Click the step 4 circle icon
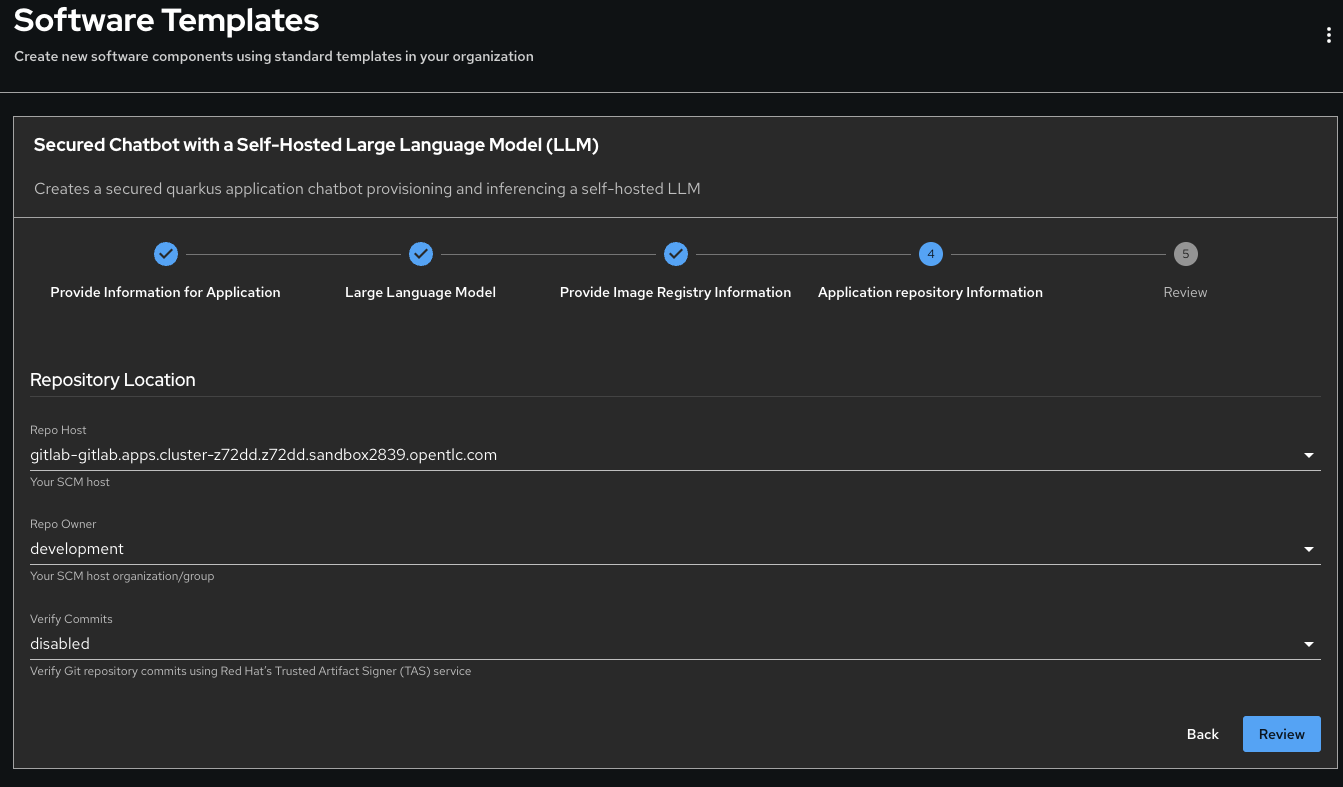The image size is (1343, 787). (x=931, y=254)
